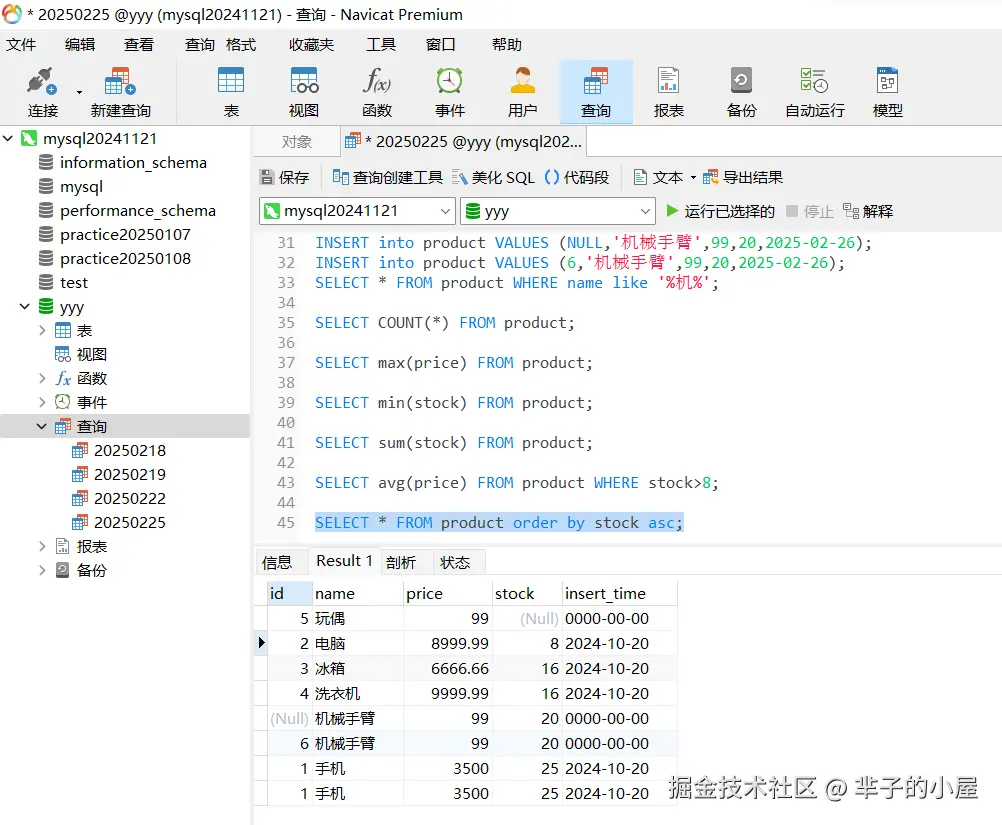Open the 编辑 menu

click(x=80, y=44)
